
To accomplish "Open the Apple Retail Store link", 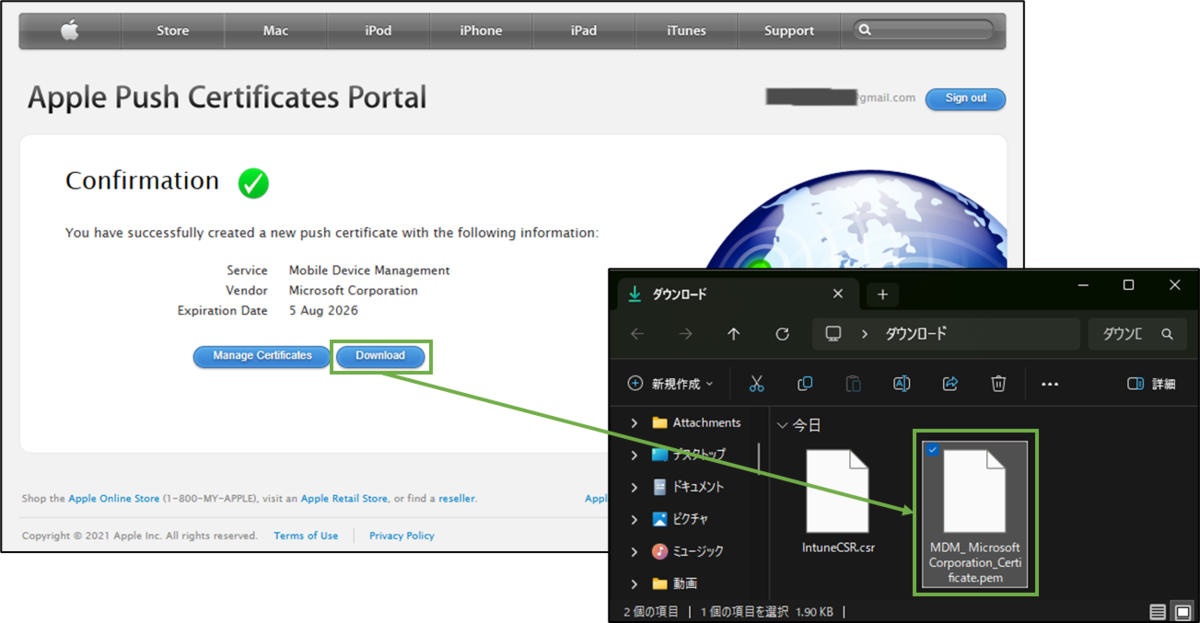I will pos(344,498).
